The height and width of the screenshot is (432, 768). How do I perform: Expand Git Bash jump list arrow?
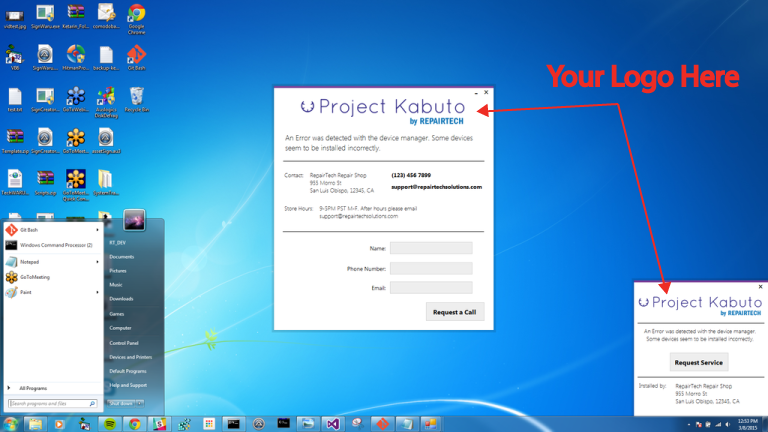[97, 230]
